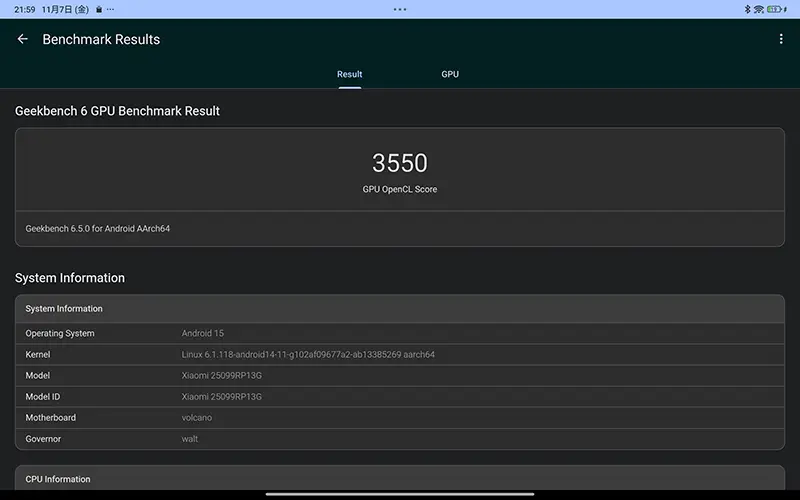The height and width of the screenshot is (500, 800).
Task: Go back using the arrow icon
Action: pyautogui.click(x=22, y=39)
